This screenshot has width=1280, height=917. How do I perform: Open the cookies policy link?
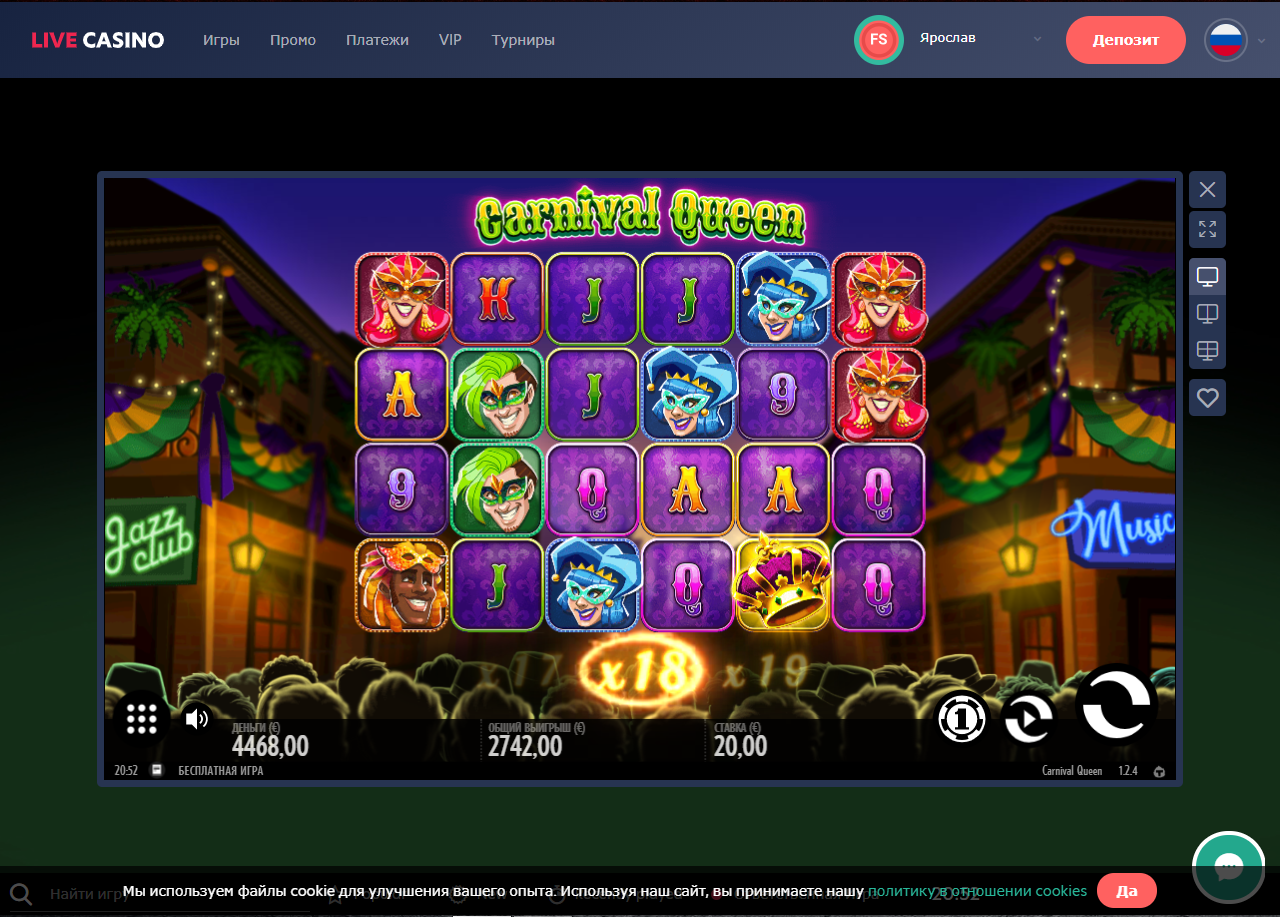click(x=977, y=890)
